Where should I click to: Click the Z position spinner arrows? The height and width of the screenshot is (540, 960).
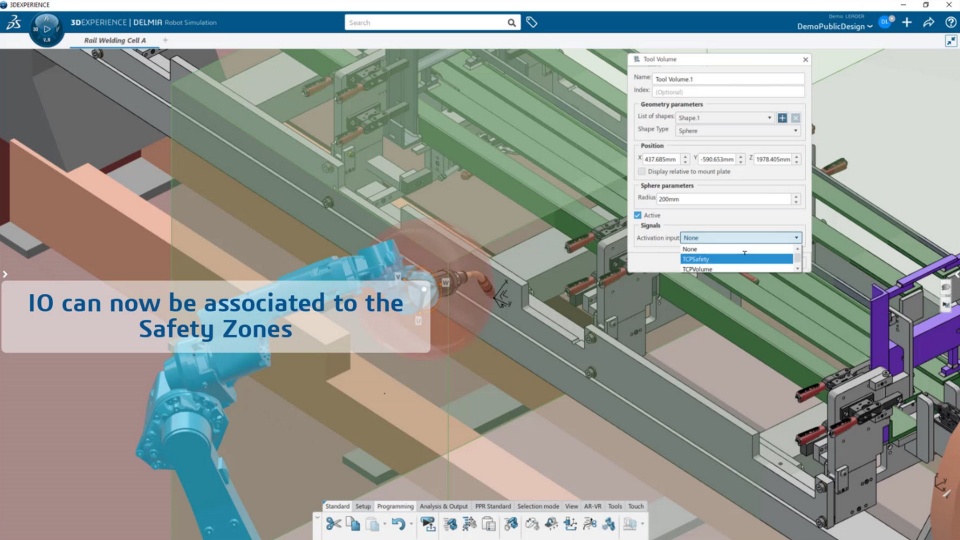coord(797,159)
